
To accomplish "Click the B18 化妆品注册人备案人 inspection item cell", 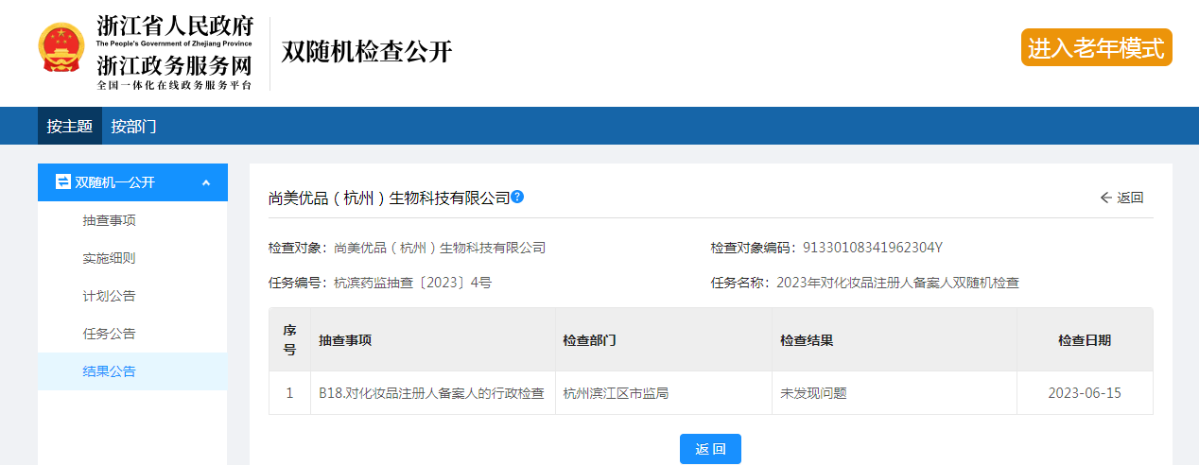I will 431,393.
